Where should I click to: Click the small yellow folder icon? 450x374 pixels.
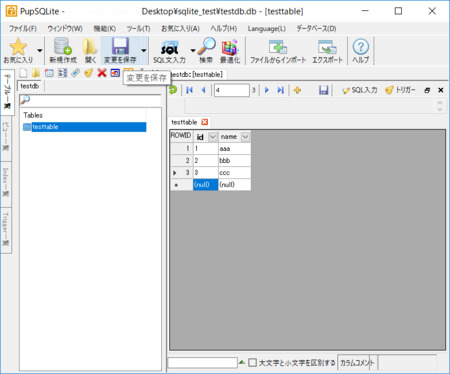[36, 73]
